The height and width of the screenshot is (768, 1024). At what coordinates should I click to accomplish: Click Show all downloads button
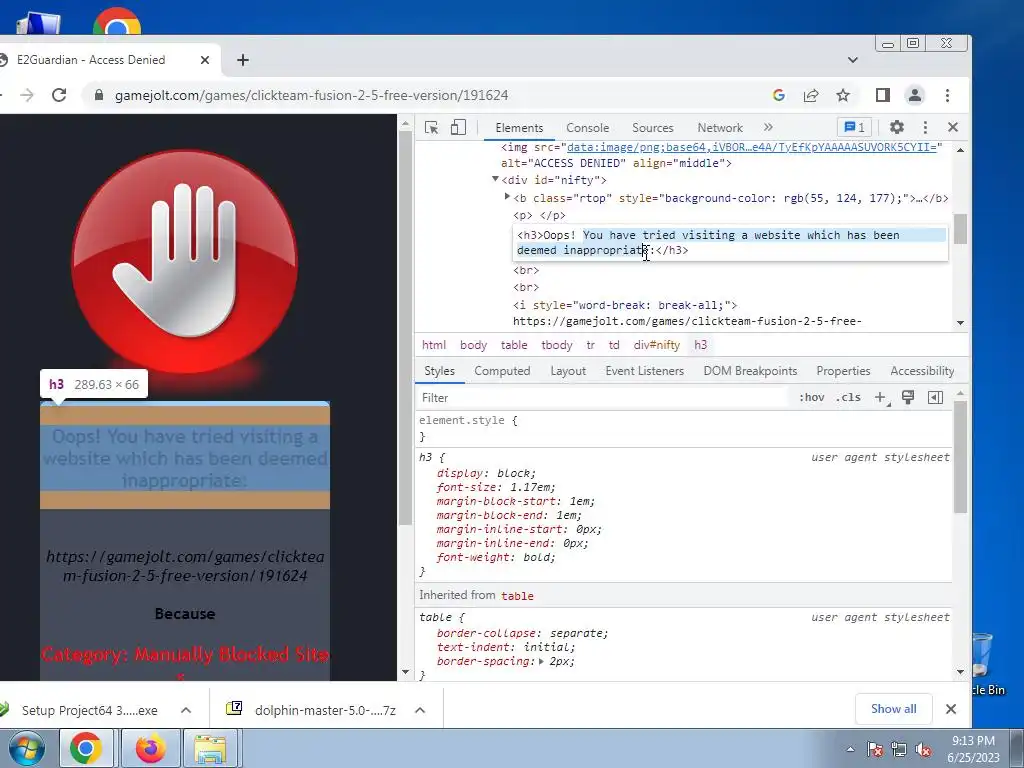tap(893, 709)
